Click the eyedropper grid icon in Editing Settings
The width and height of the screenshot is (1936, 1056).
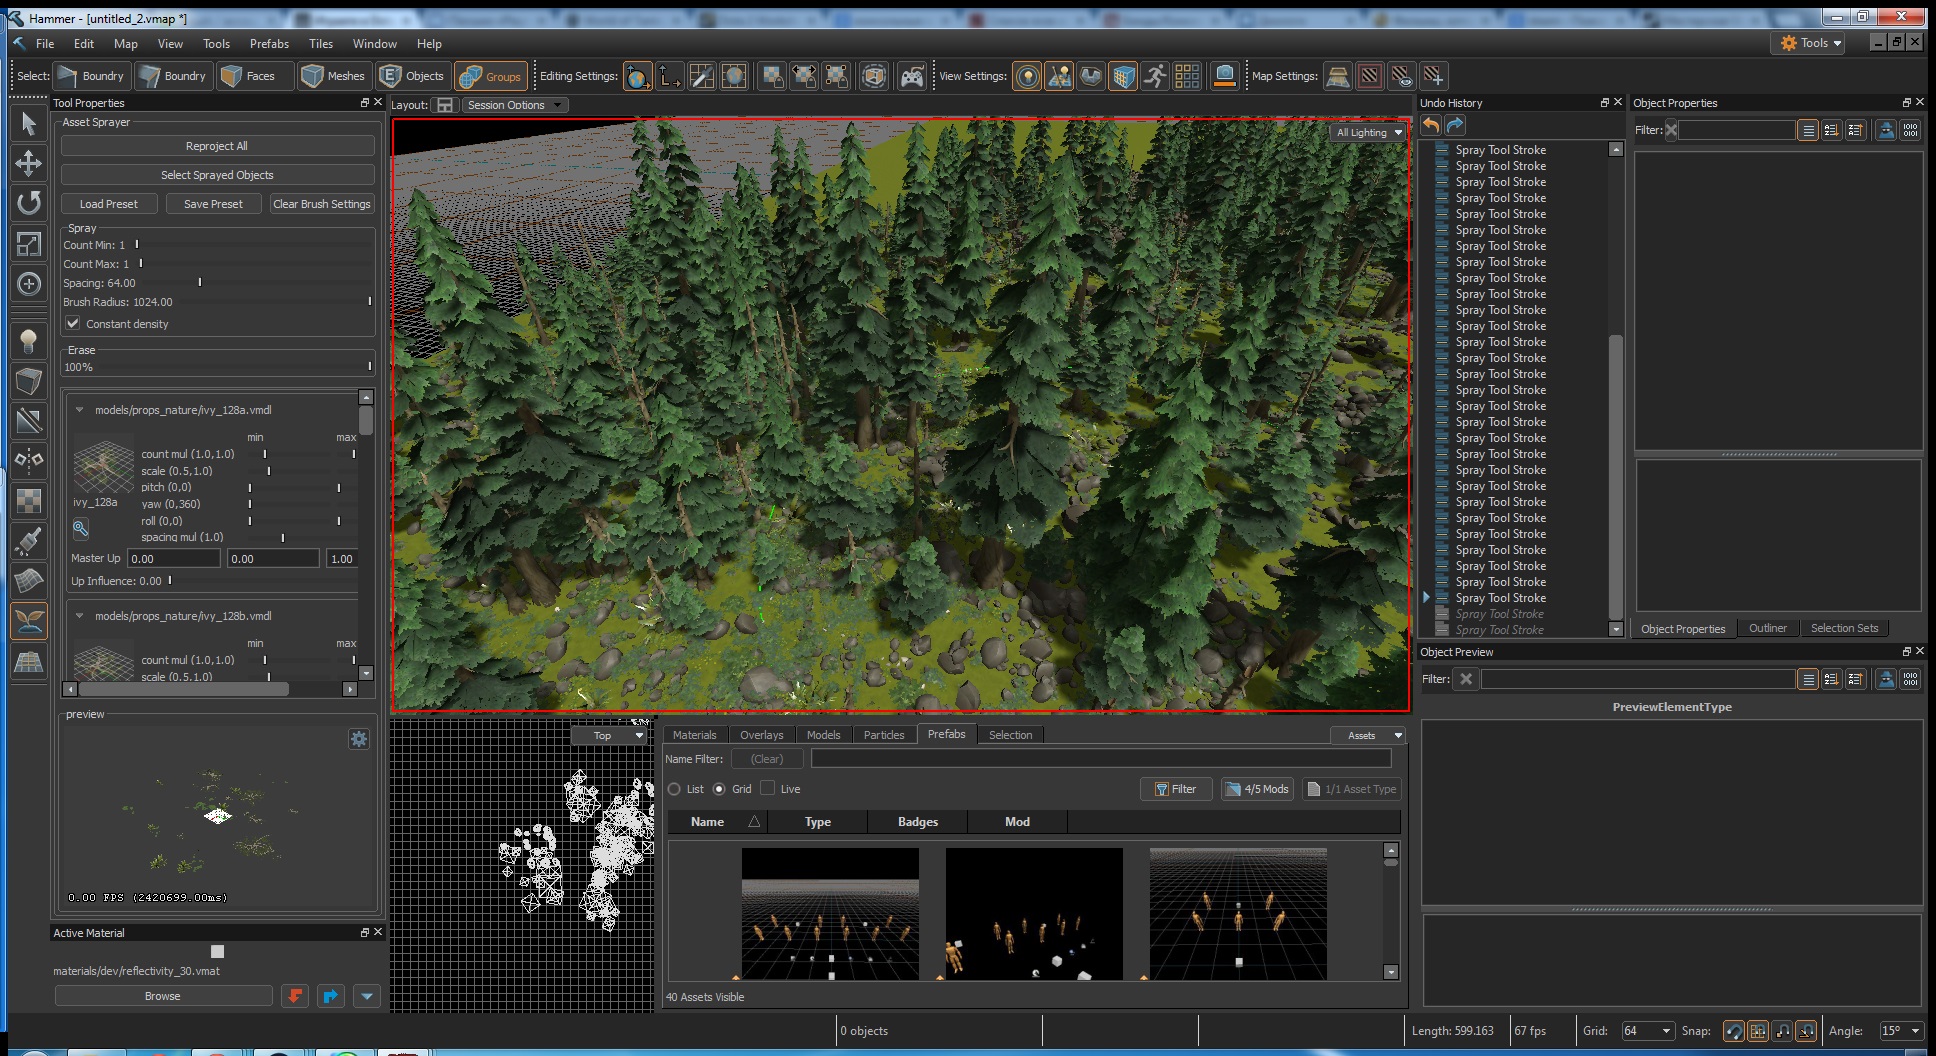tap(702, 76)
